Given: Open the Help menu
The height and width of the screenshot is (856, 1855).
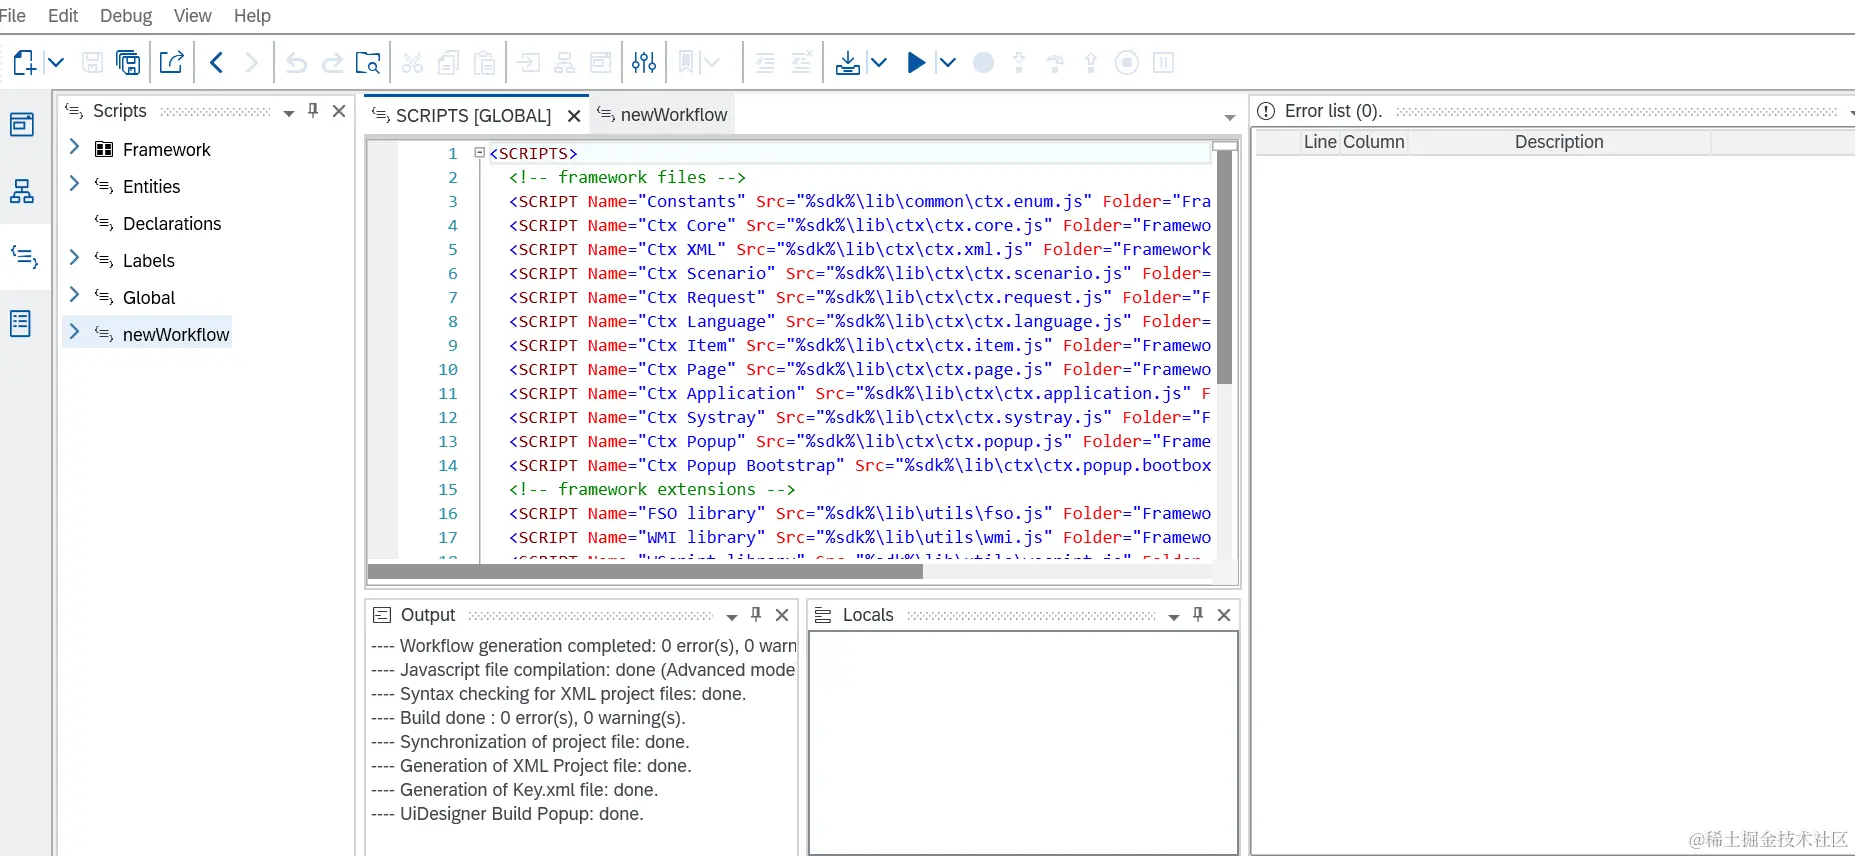Looking at the screenshot, I should click(x=252, y=16).
